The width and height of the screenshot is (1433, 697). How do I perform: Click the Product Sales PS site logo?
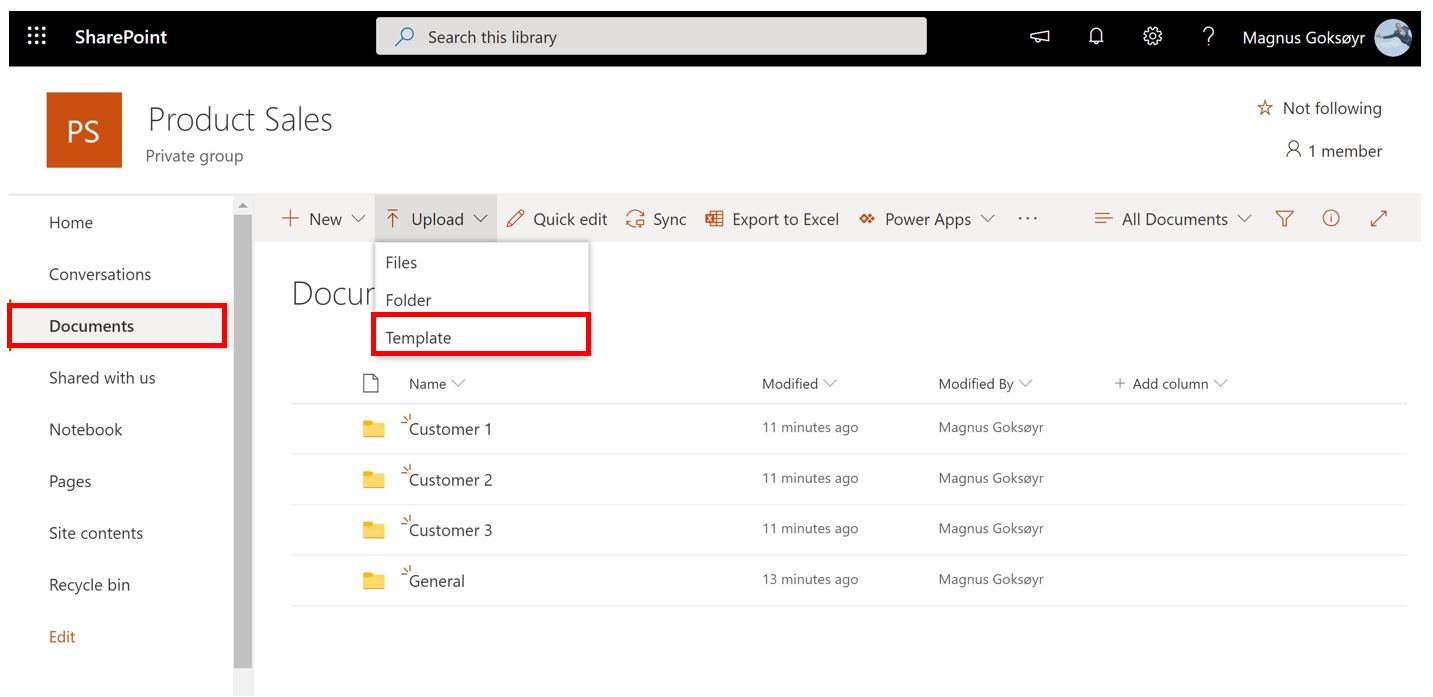(x=84, y=130)
